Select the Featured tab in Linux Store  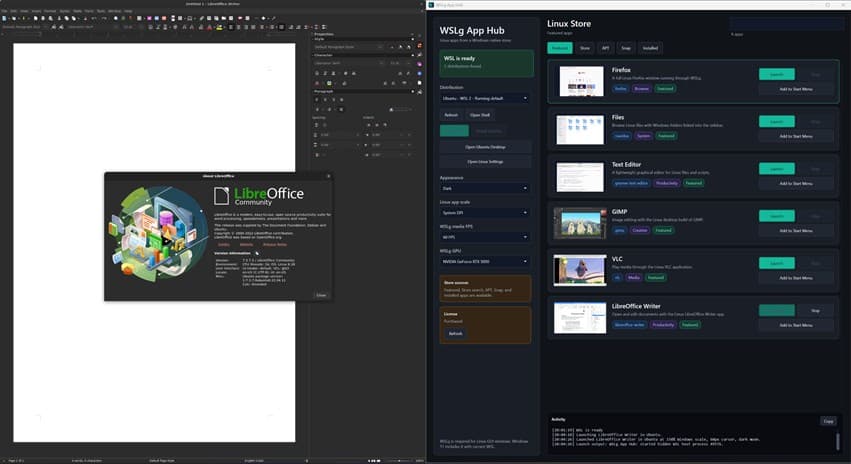(560, 48)
